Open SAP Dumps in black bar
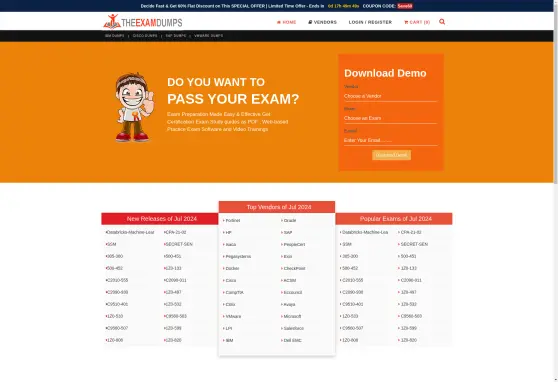The width and height of the screenshot is (558, 382). [x=176, y=36]
